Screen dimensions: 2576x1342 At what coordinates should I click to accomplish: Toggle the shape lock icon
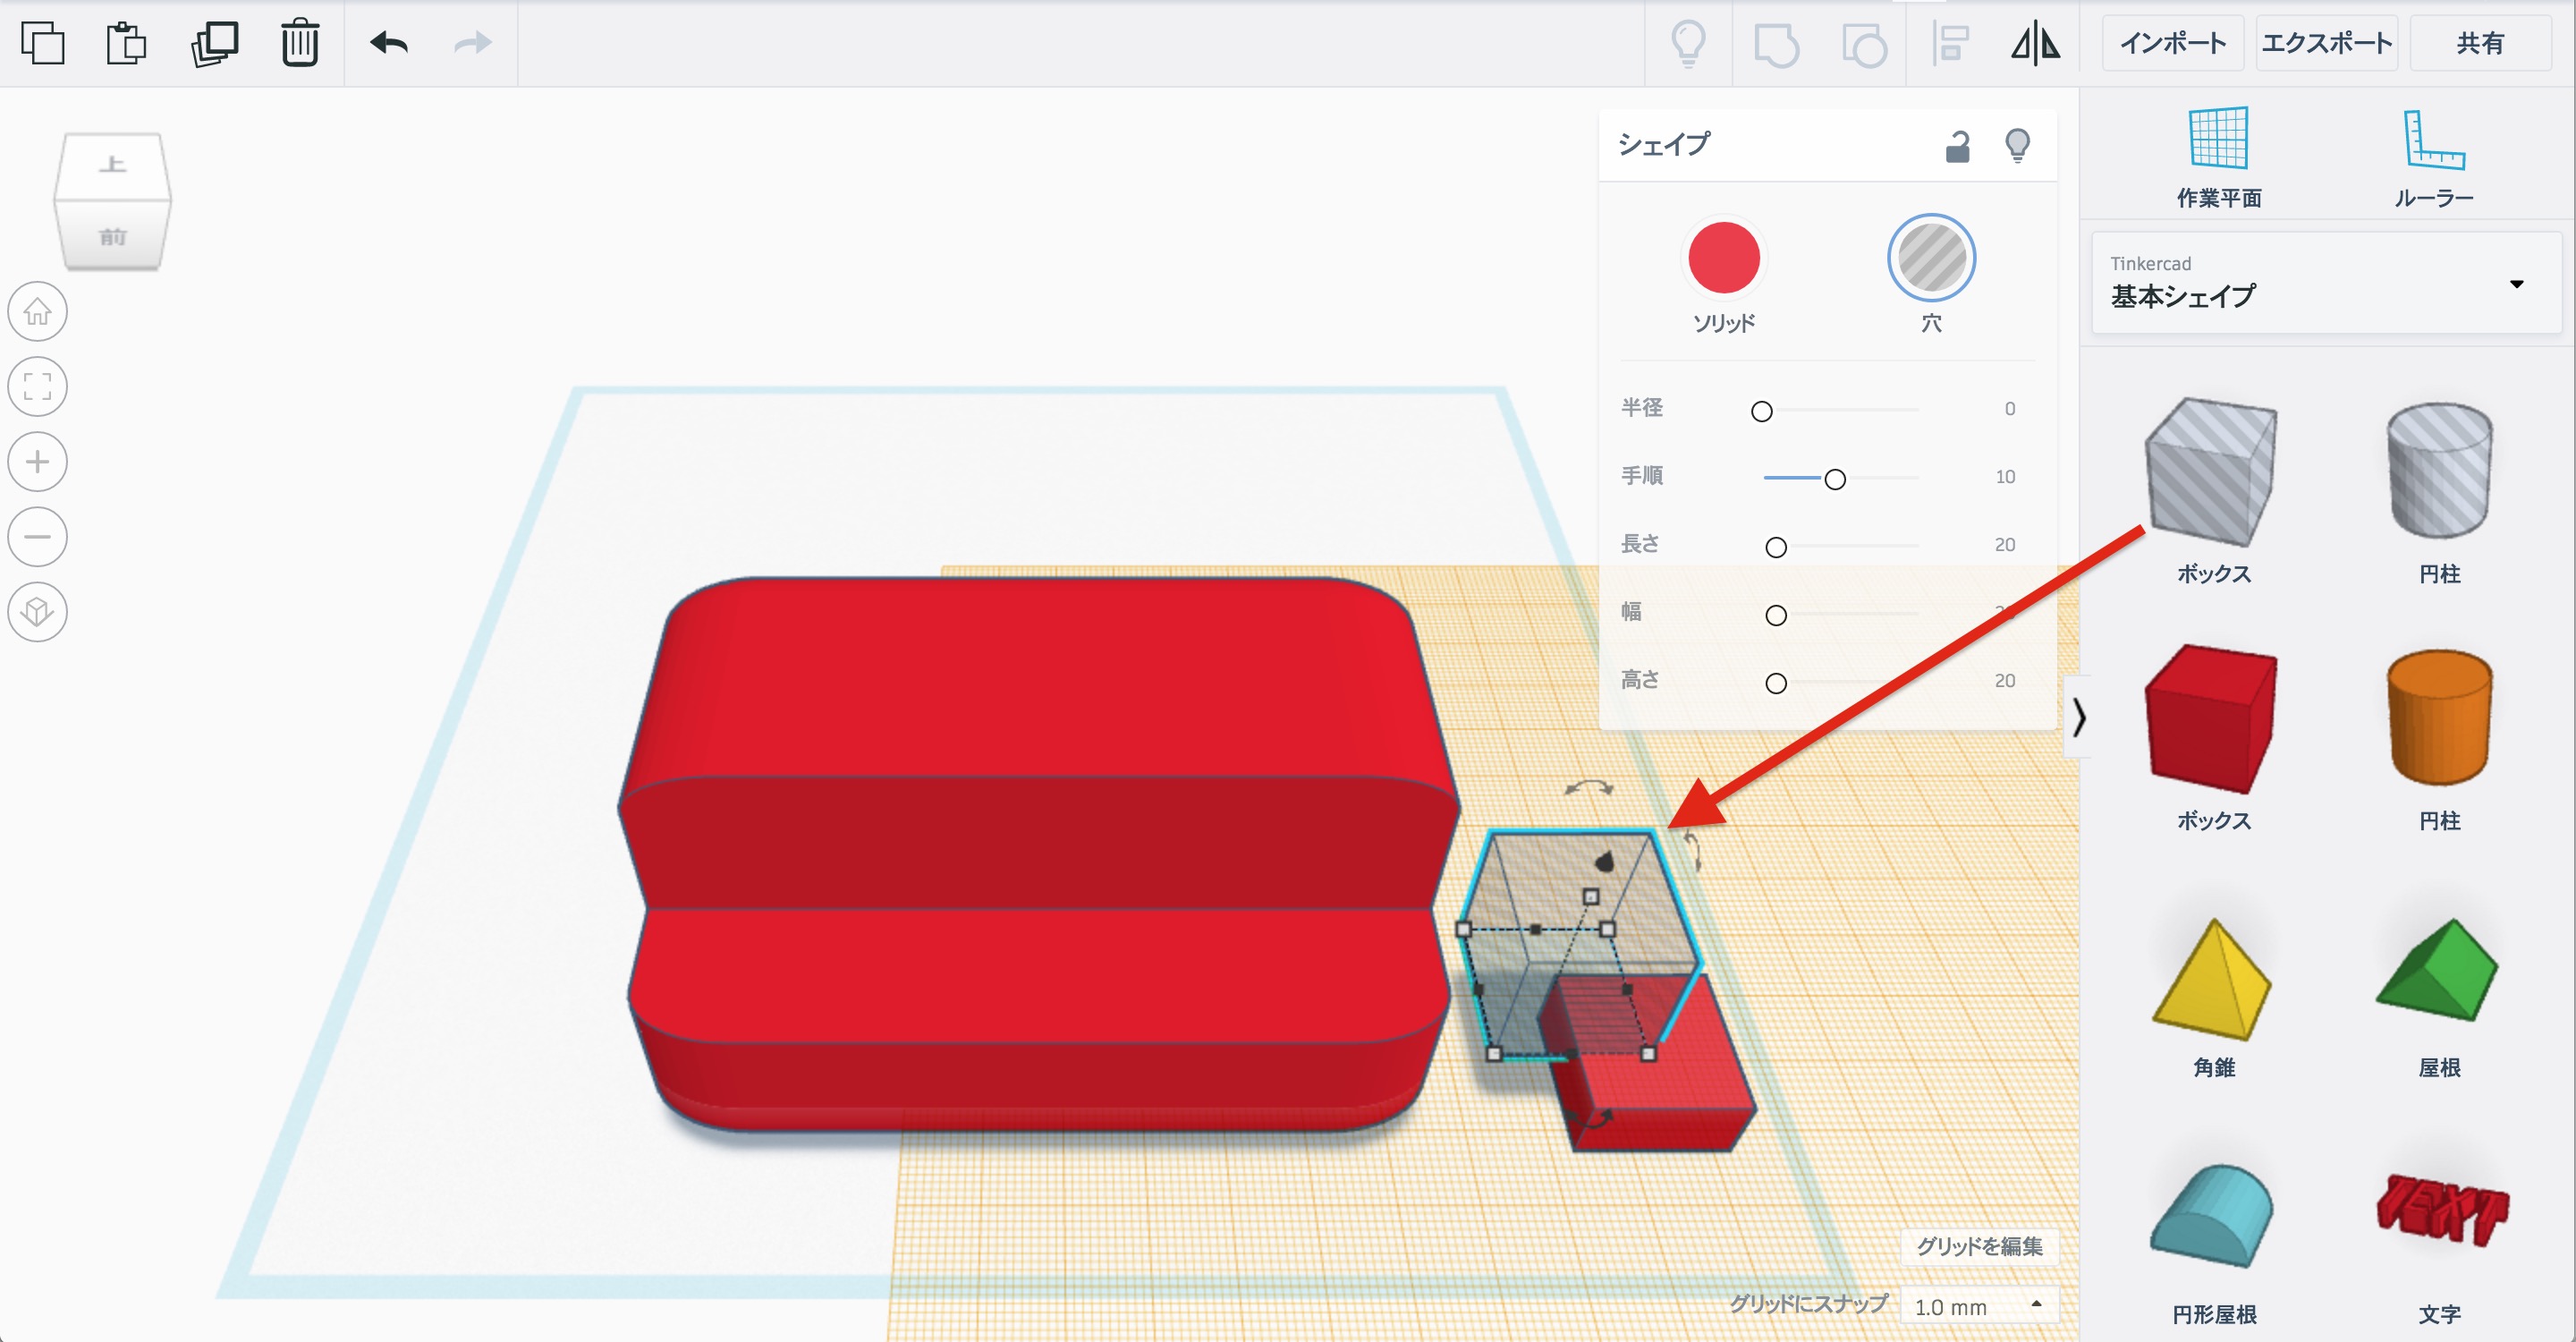1957,146
